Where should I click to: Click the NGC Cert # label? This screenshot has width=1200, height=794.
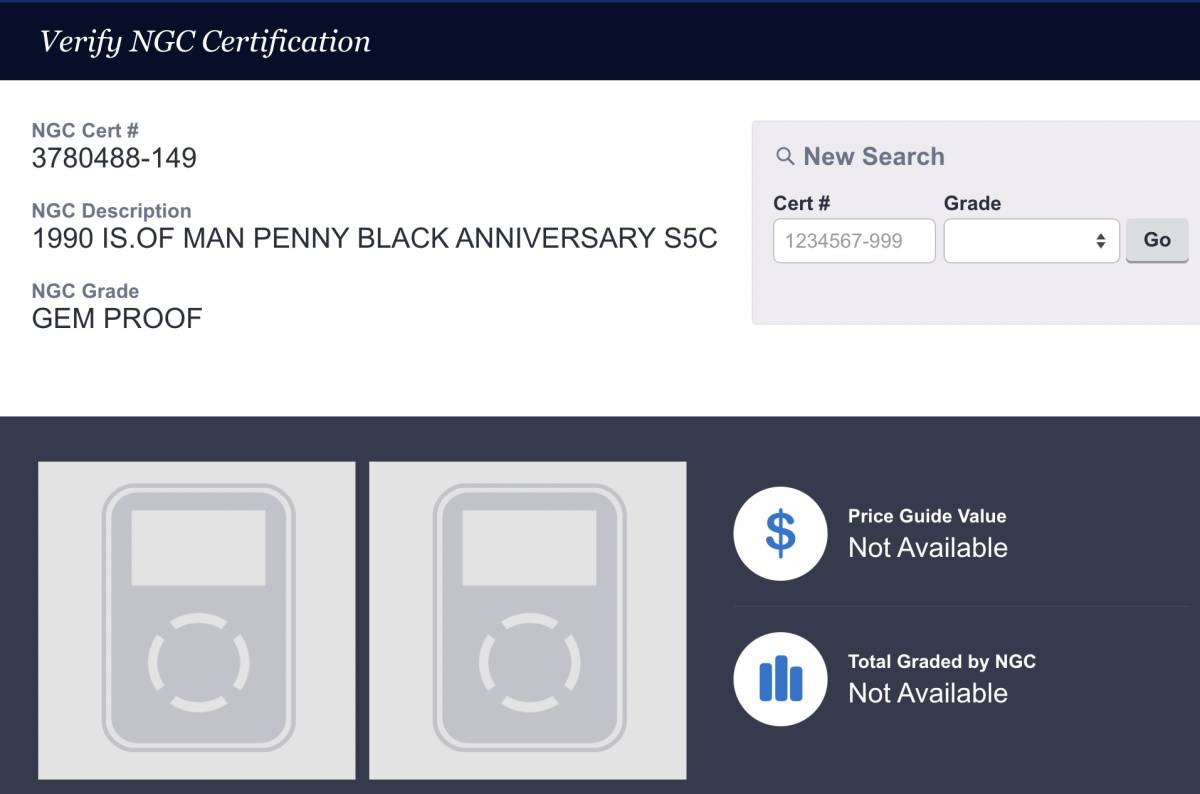85,130
